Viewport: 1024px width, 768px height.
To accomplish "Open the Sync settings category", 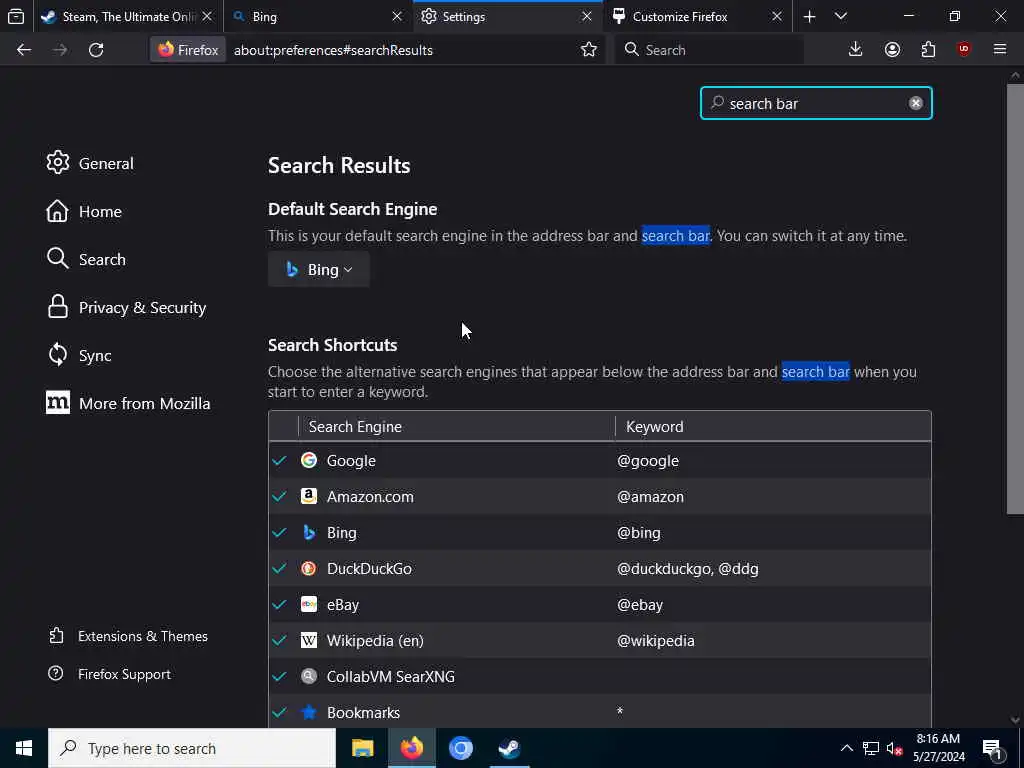I will [79, 355].
